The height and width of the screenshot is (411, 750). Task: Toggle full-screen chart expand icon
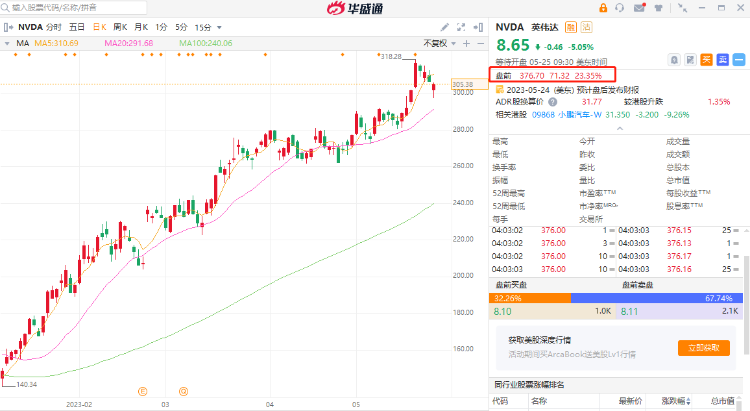tap(461, 27)
